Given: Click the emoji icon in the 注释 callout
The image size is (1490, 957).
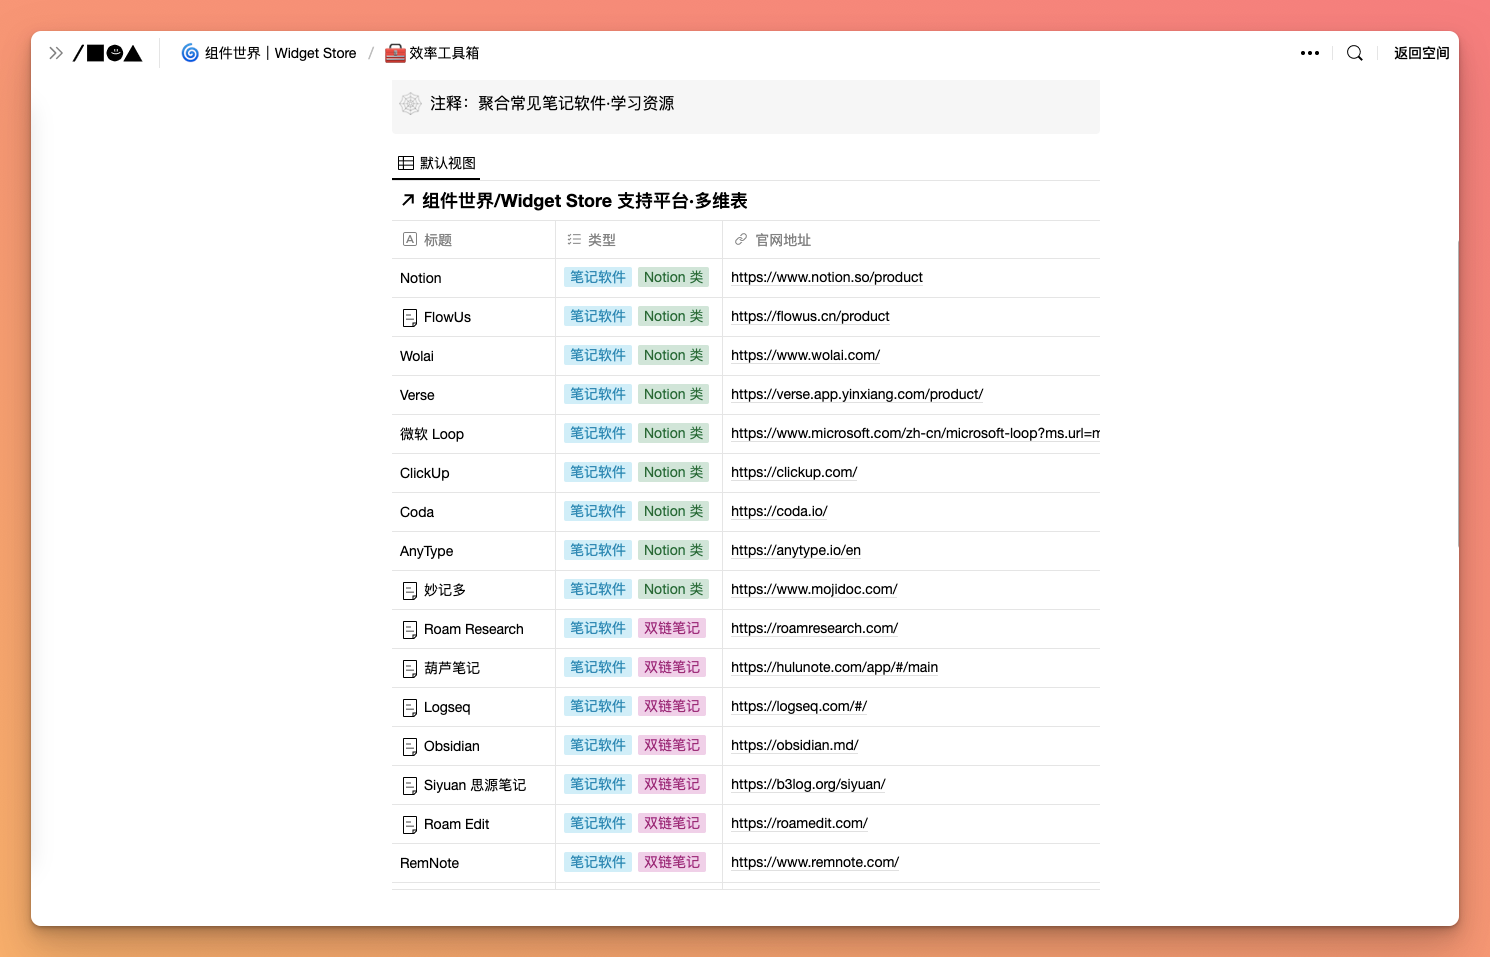Looking at the screenshot, I should click(x=410, y=103).
